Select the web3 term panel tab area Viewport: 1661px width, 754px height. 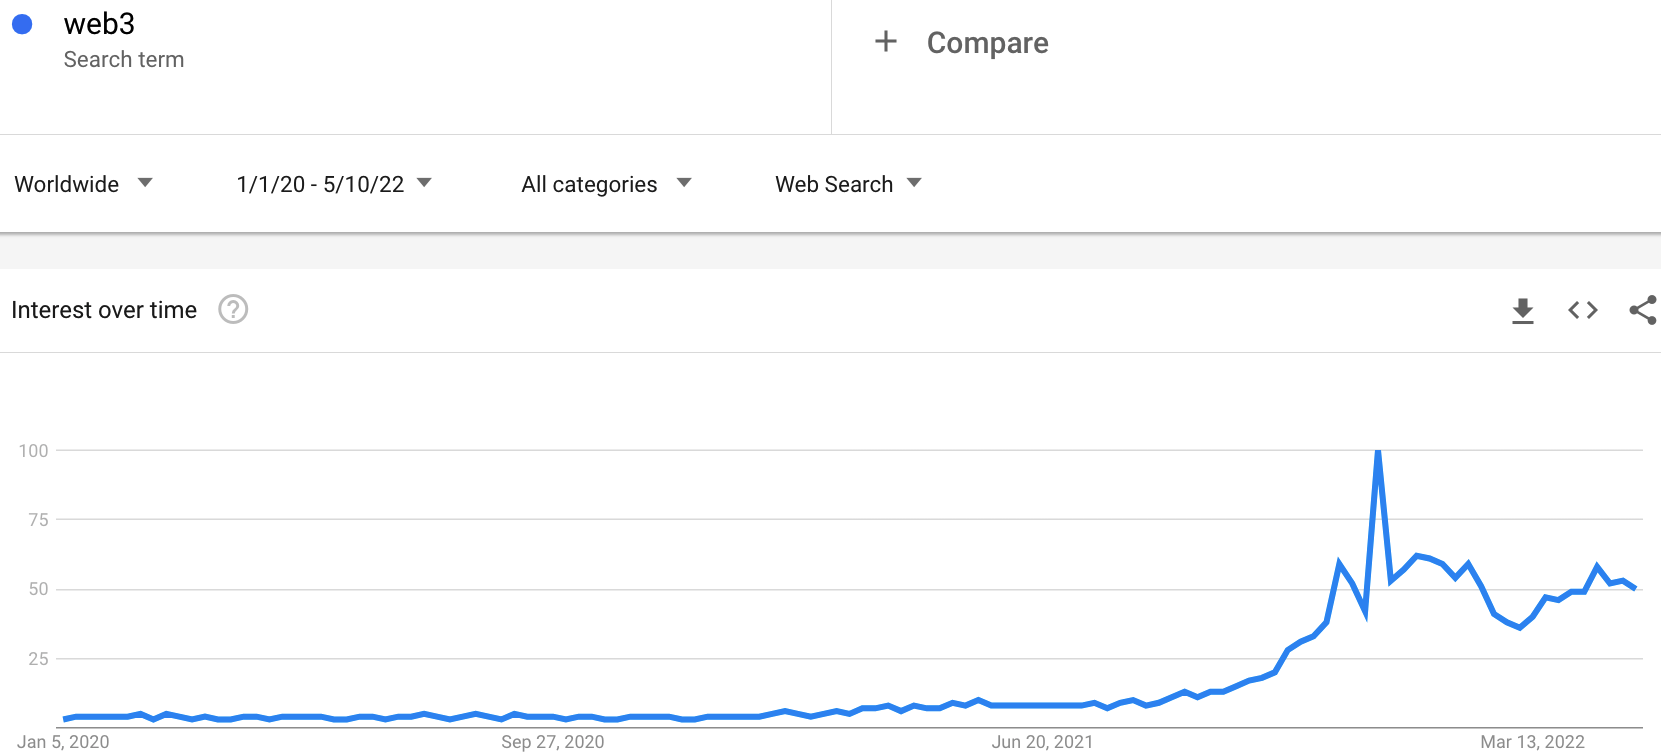(x=415, y=67)
